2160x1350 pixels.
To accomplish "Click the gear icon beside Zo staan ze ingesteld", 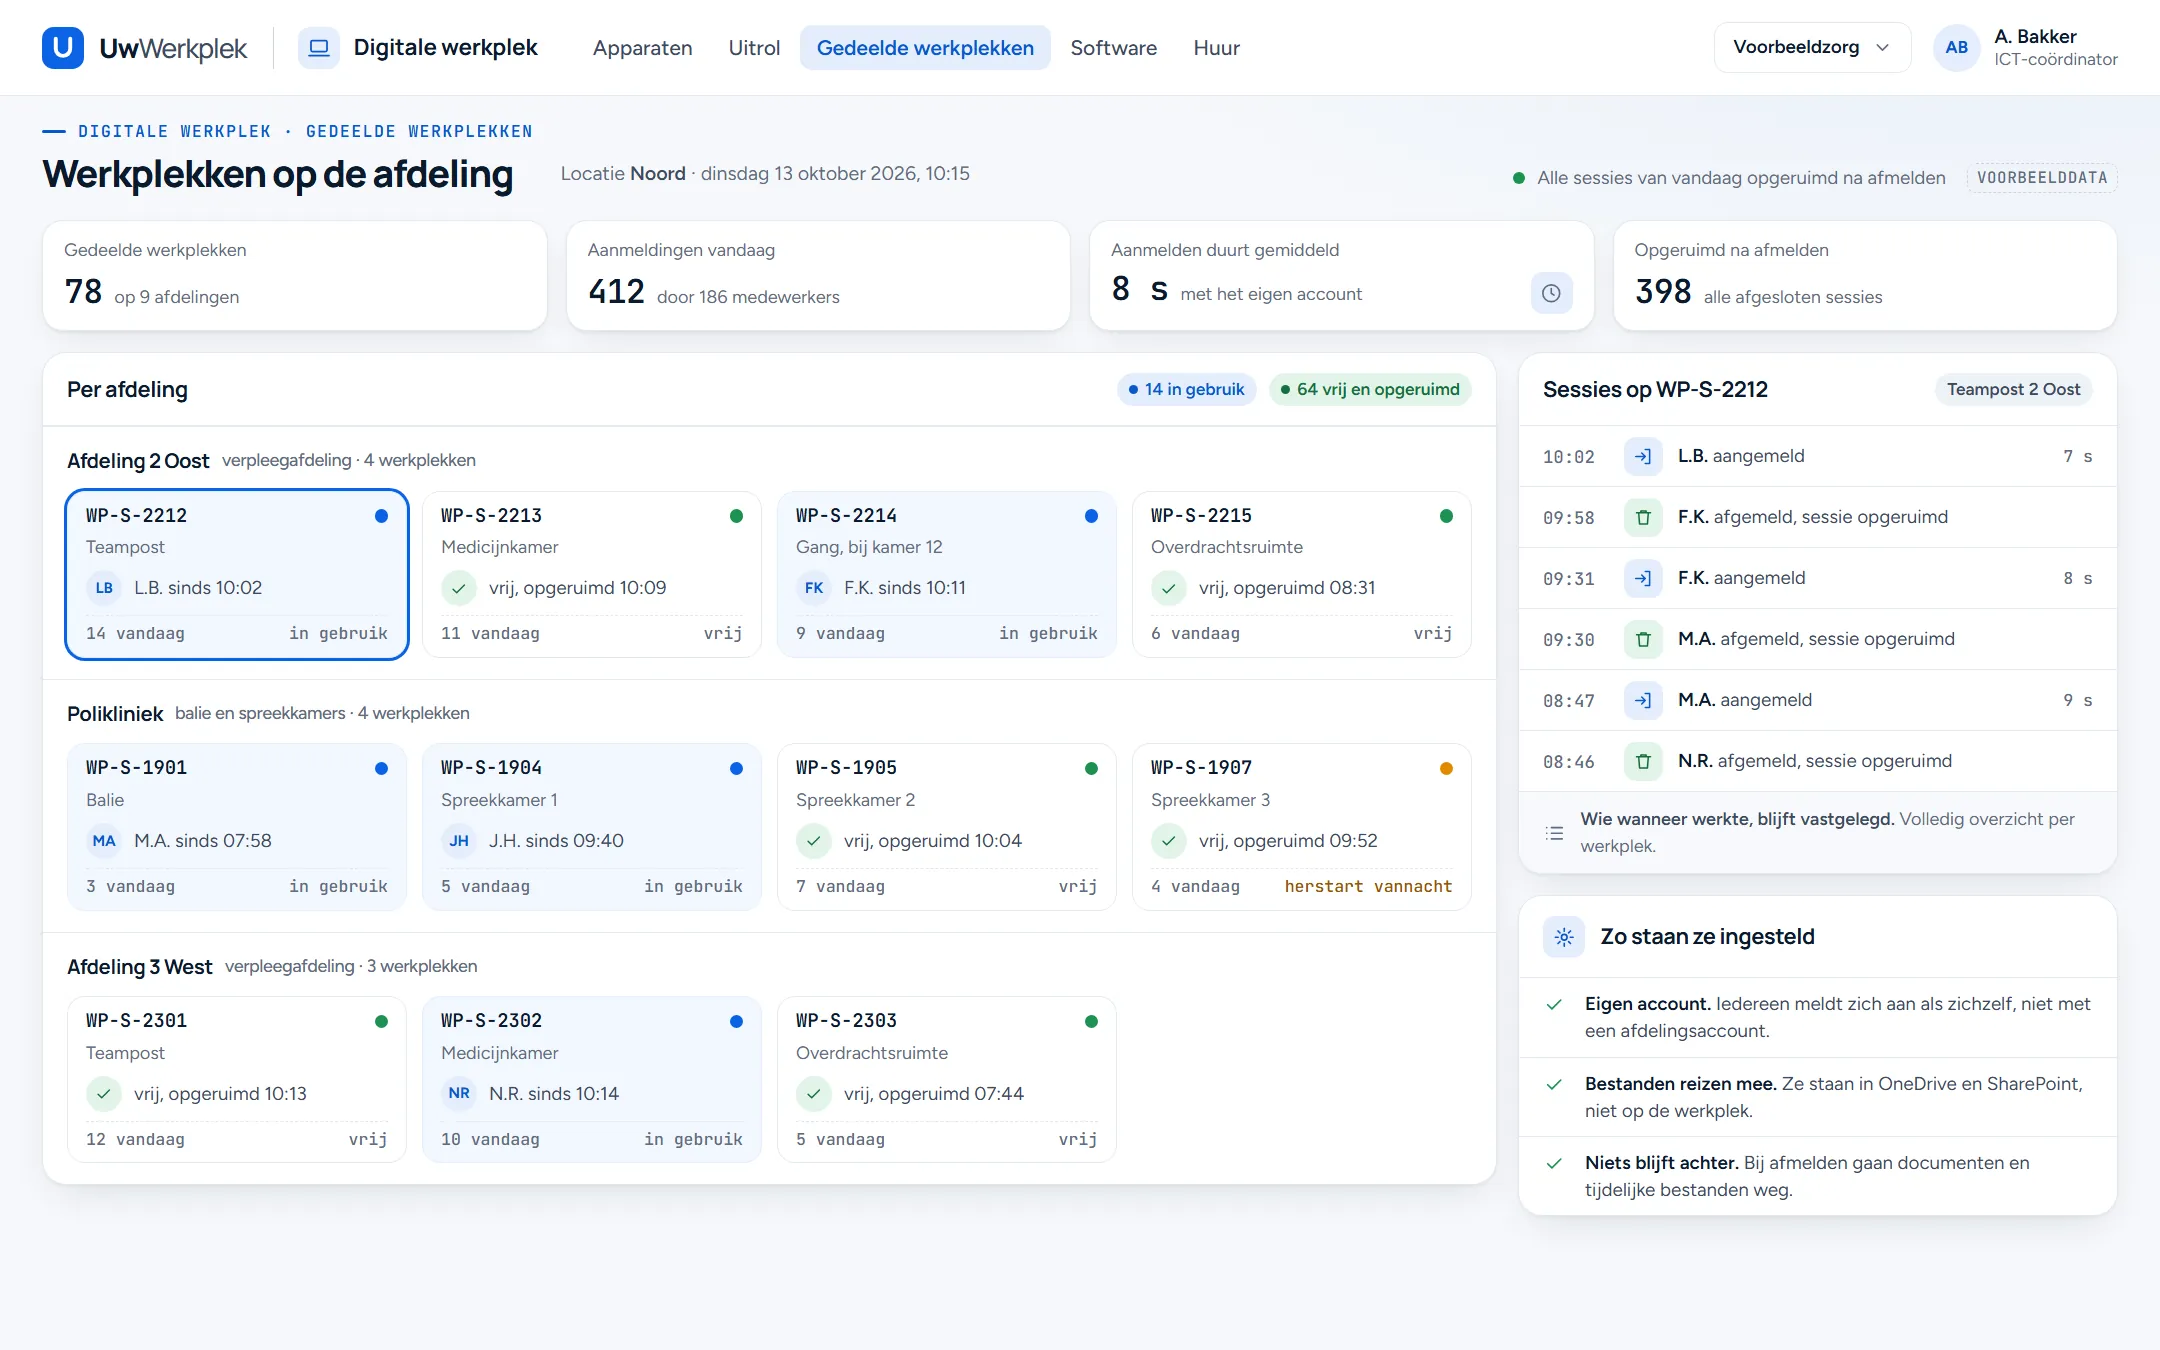I will (x=1564, y=937).
